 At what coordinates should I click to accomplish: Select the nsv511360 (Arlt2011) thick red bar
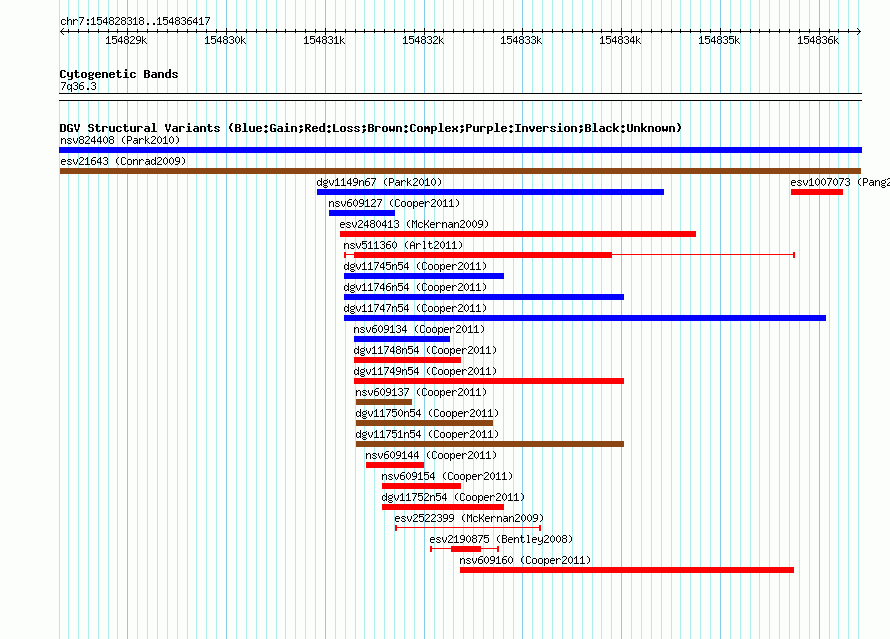point(483,255)
